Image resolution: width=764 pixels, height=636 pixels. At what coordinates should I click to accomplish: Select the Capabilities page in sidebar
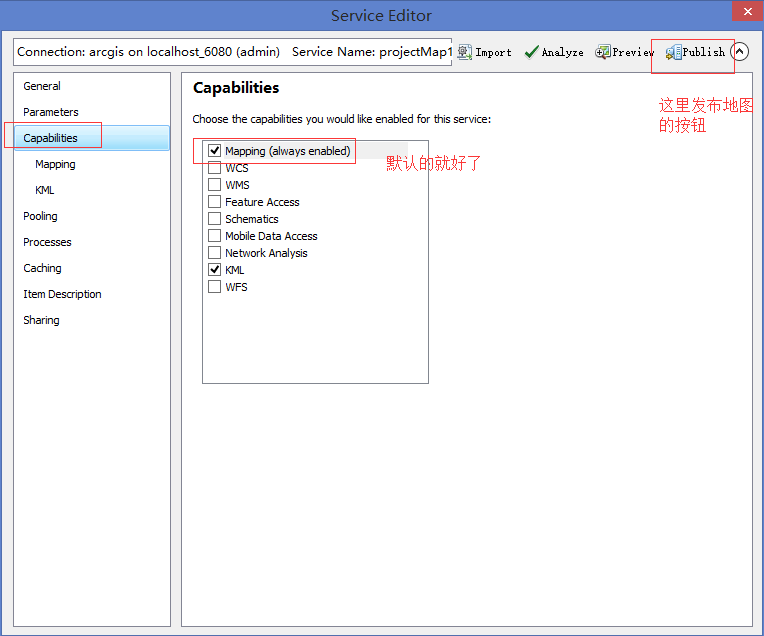92,138
